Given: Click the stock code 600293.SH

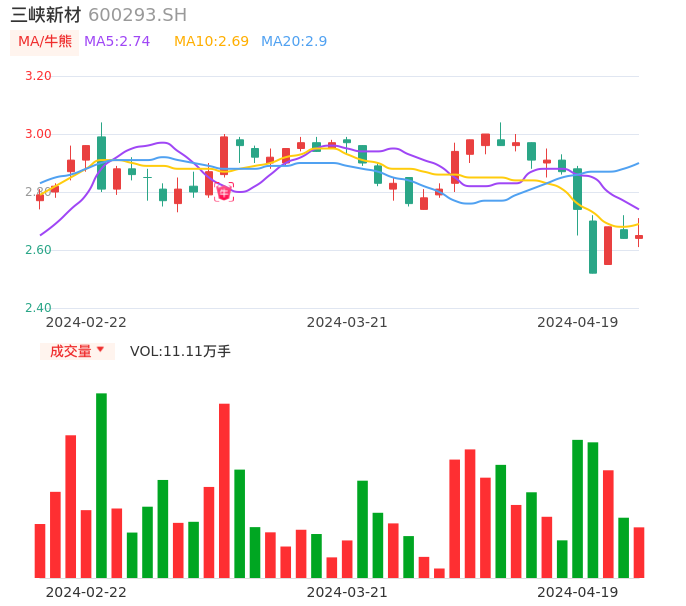Looking at the screenshot, I should [x=137, y=15].
